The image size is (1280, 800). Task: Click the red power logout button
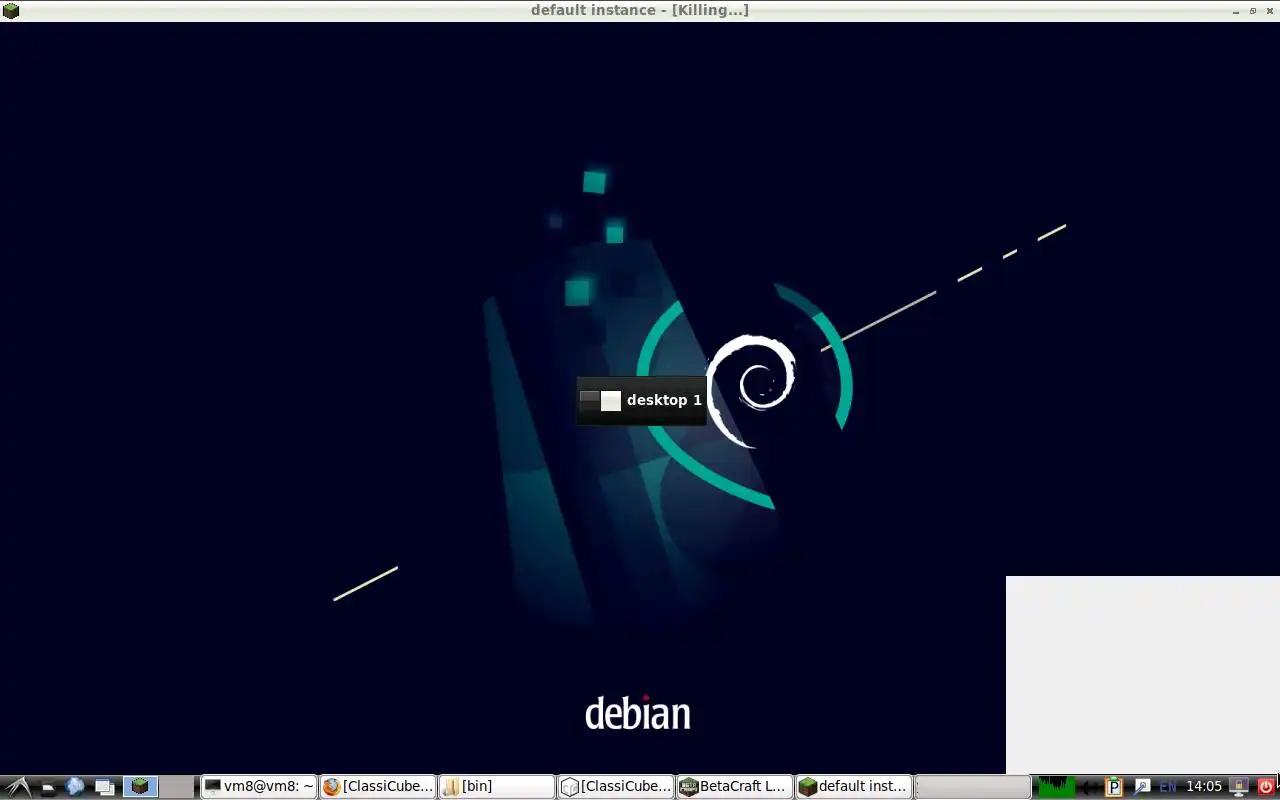click(x=1266, y=787)
